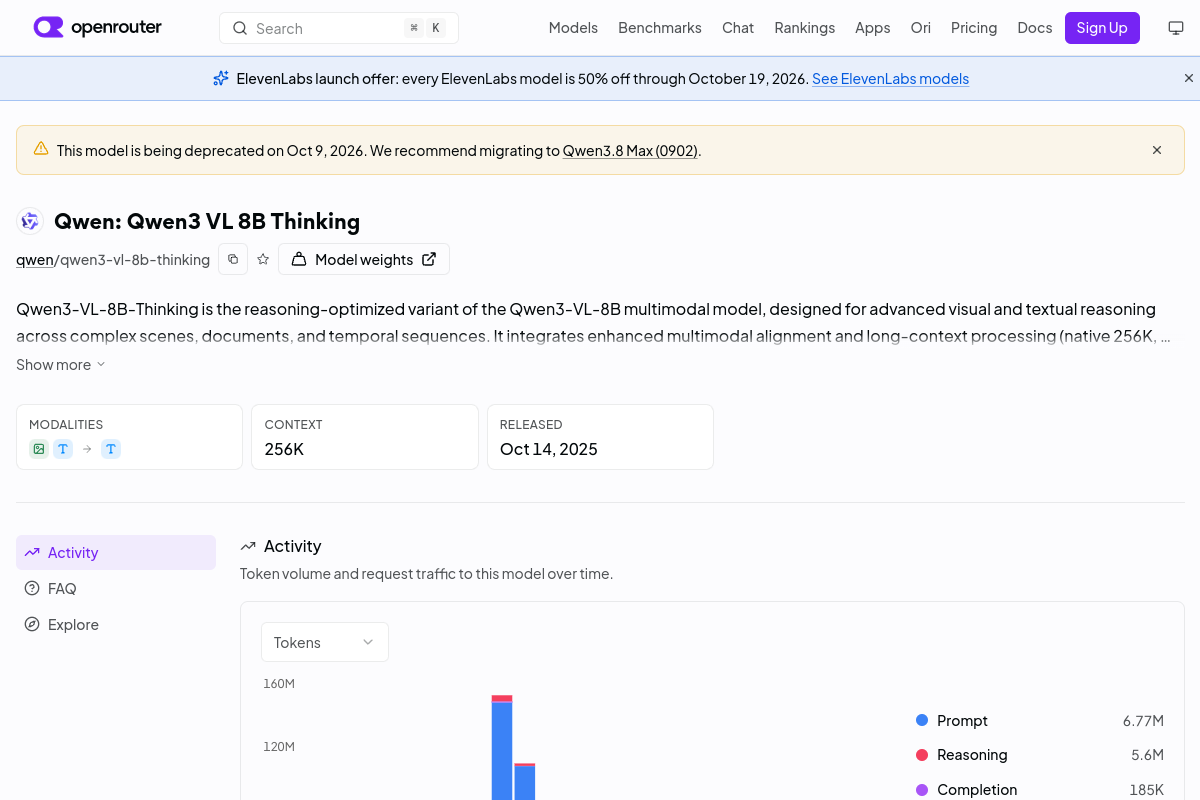Click the Reasoning total 5.6M value

(x=1147, y=754)
